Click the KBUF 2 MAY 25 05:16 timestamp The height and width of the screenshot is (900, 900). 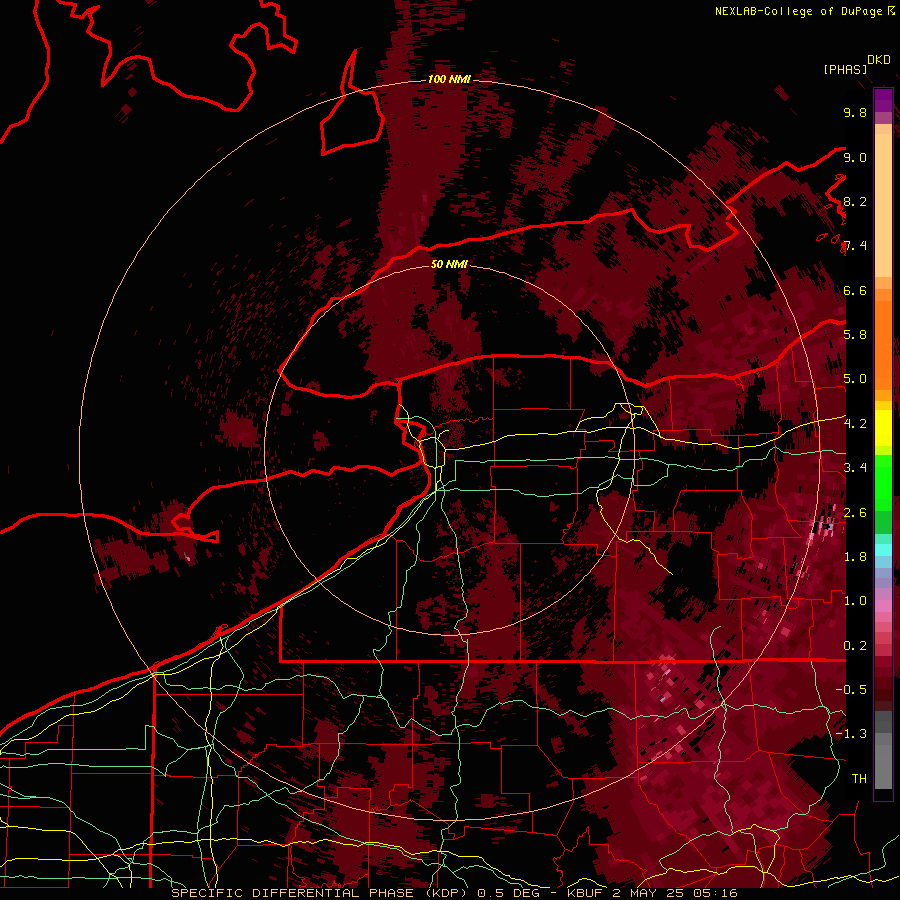tap(652, 893)
